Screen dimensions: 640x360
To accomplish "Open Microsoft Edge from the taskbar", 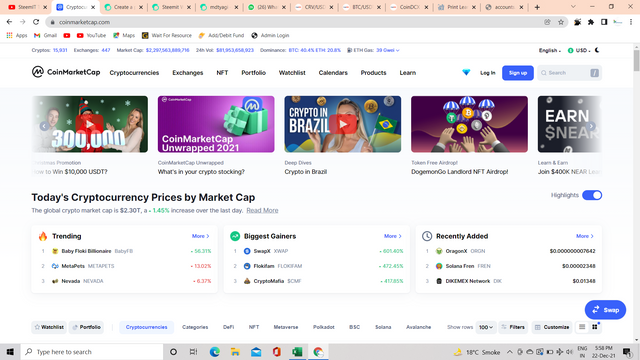I will (x=215, y=352).
